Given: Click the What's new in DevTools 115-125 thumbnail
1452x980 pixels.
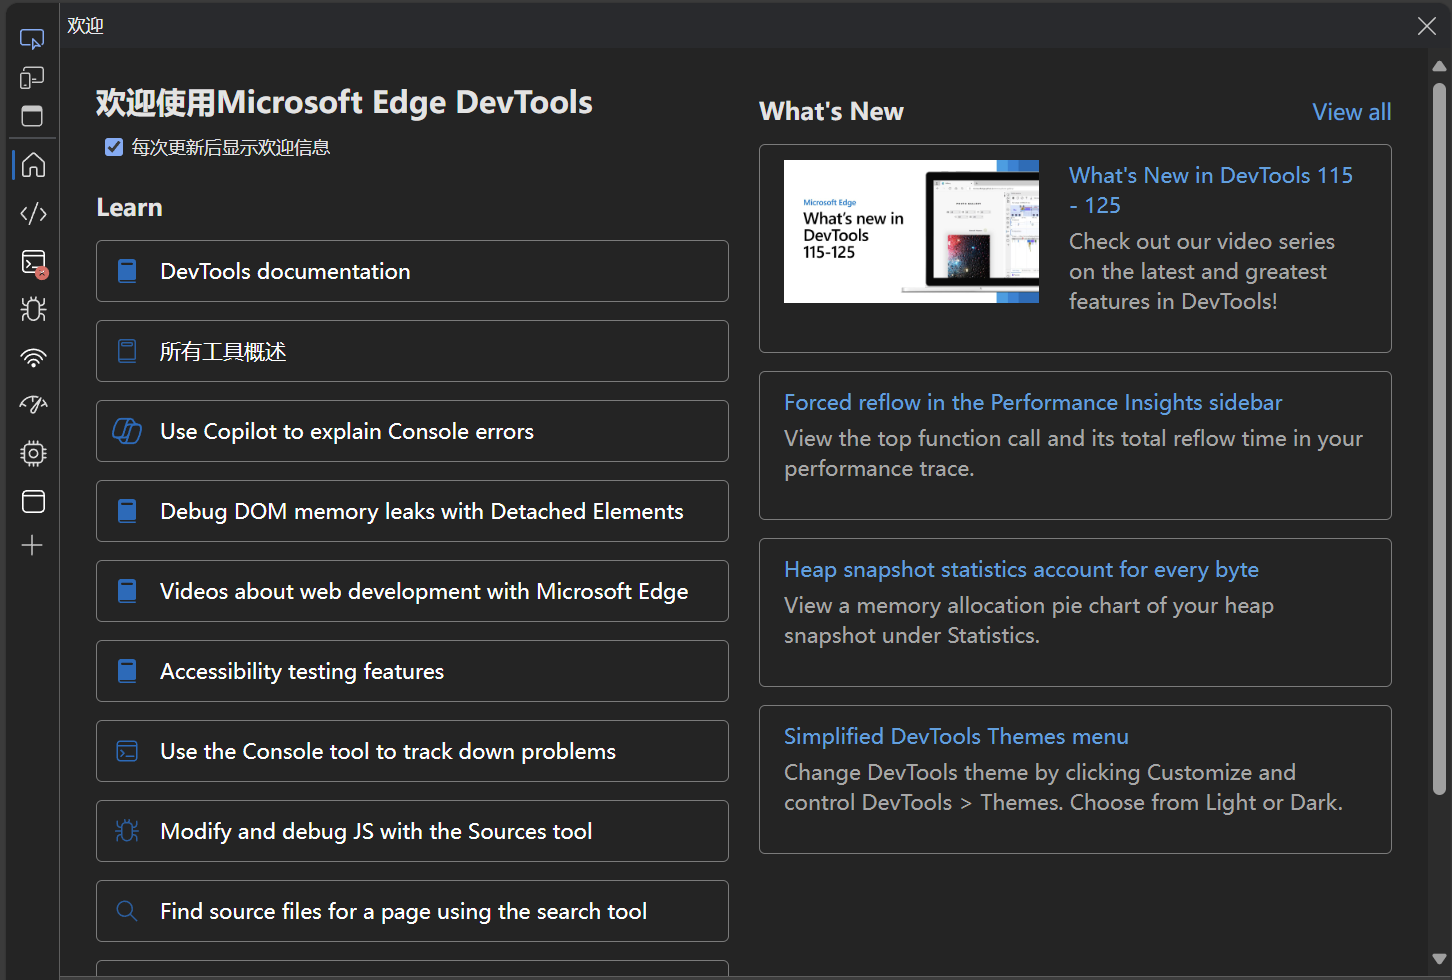Looking at the screenshot, I should (x=911, y=231).
